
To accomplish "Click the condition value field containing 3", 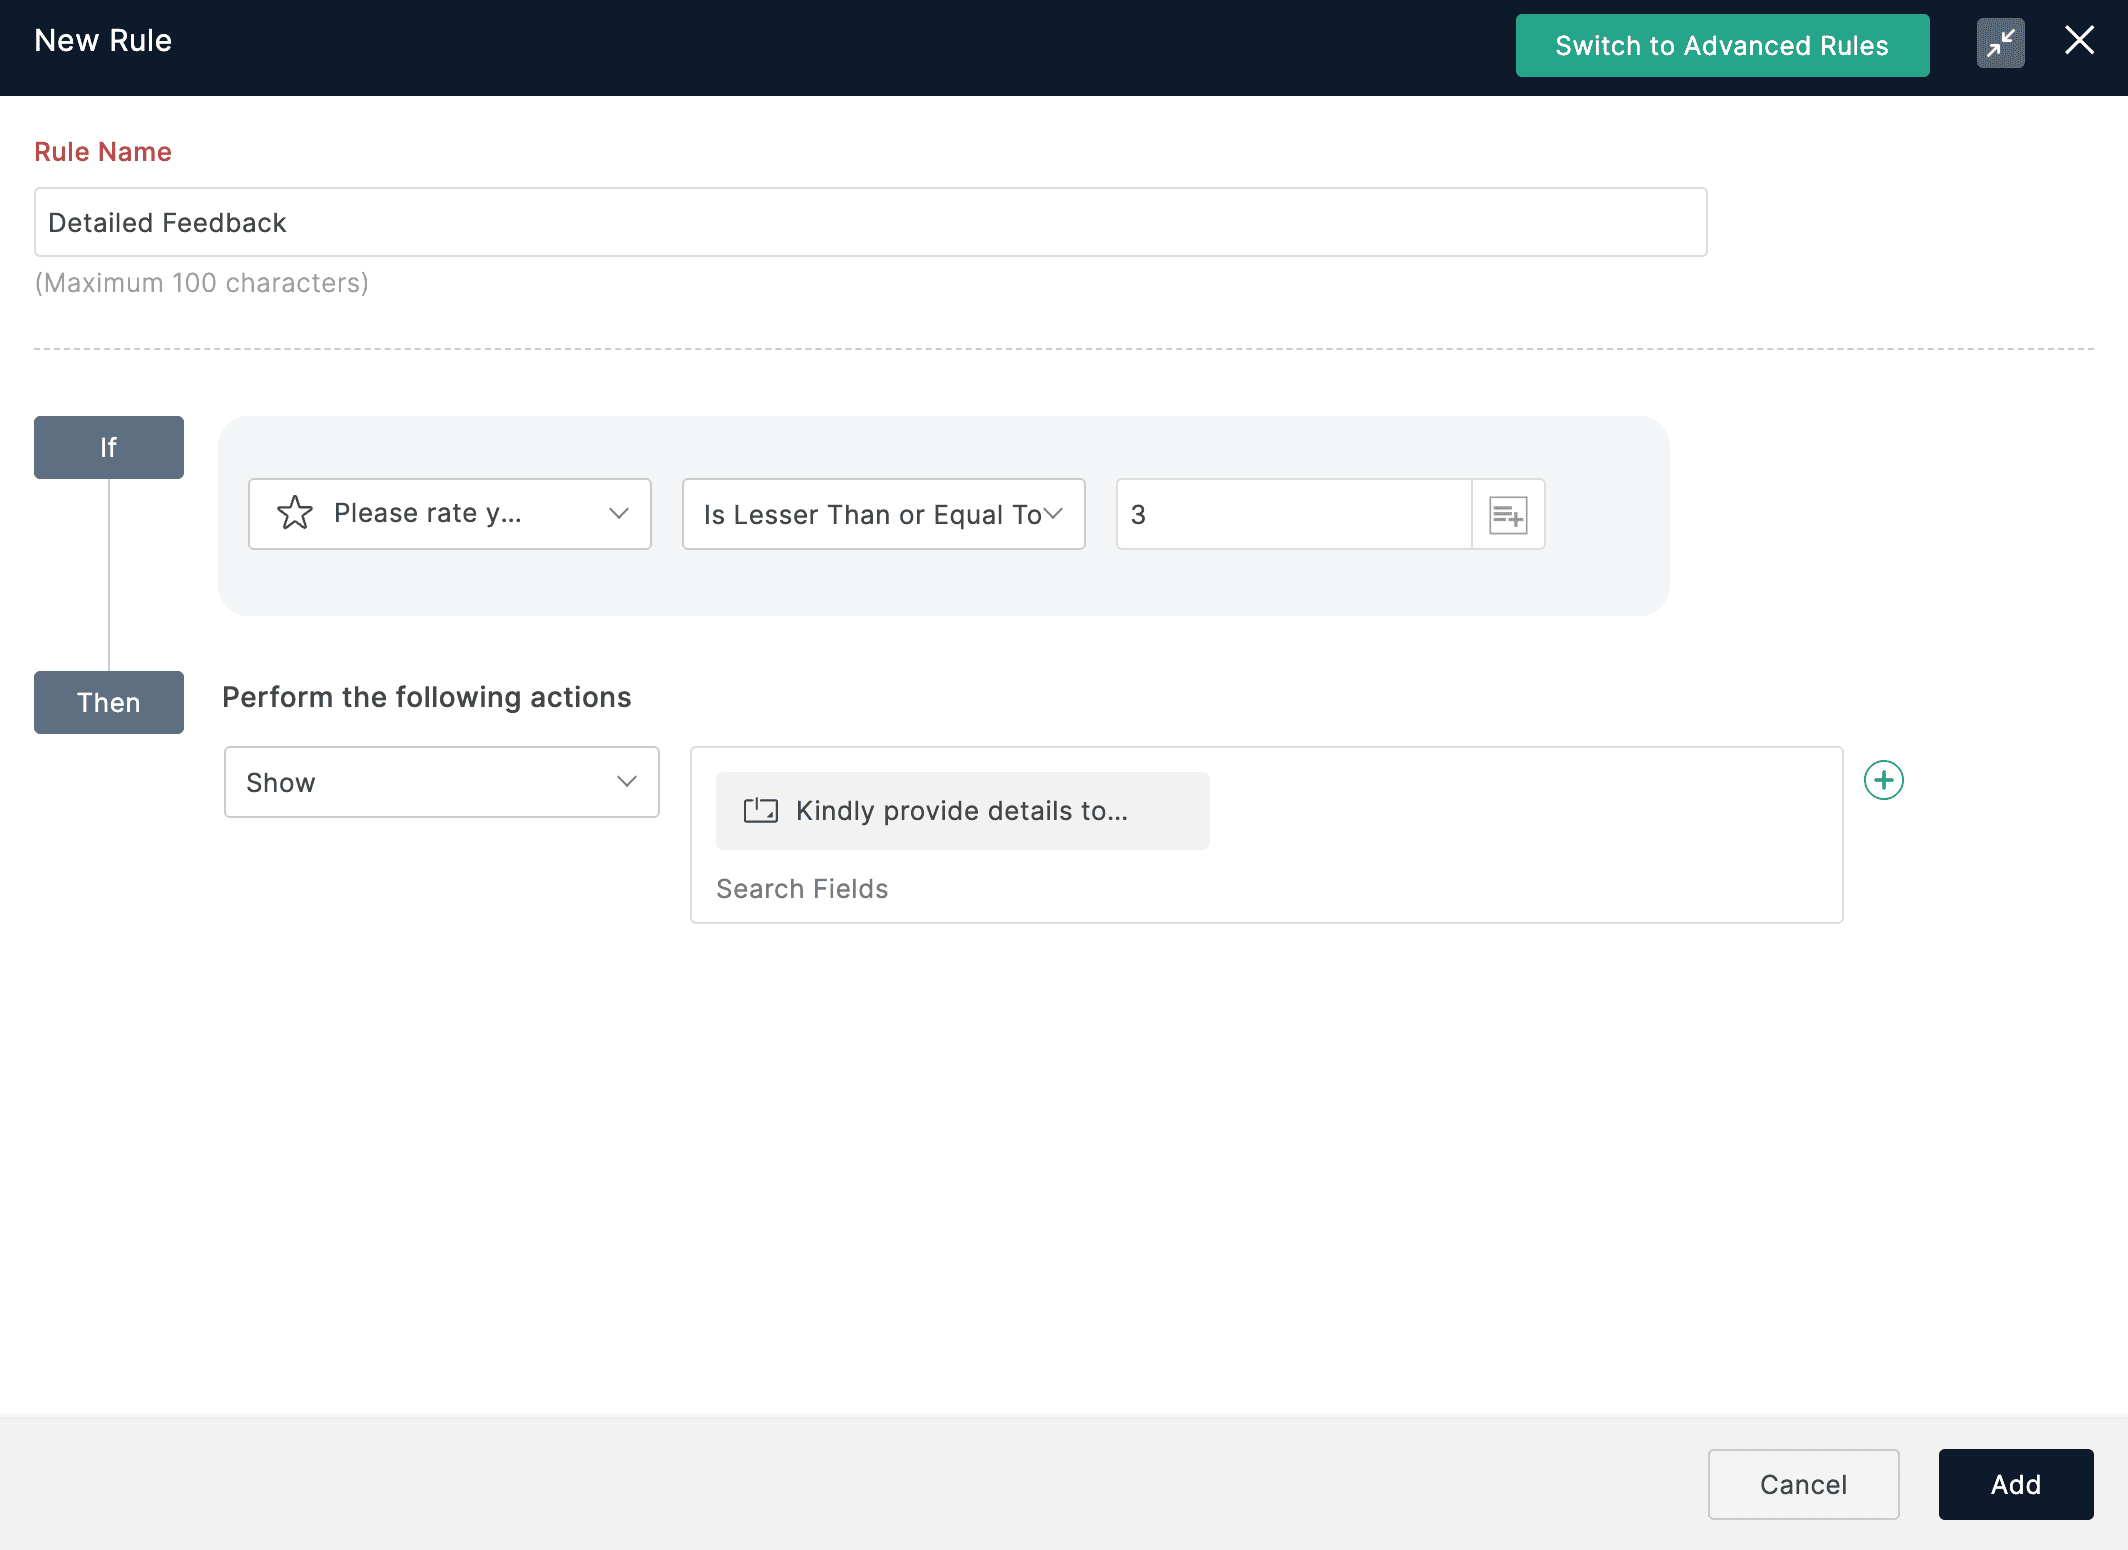I will click(1293, 514).
